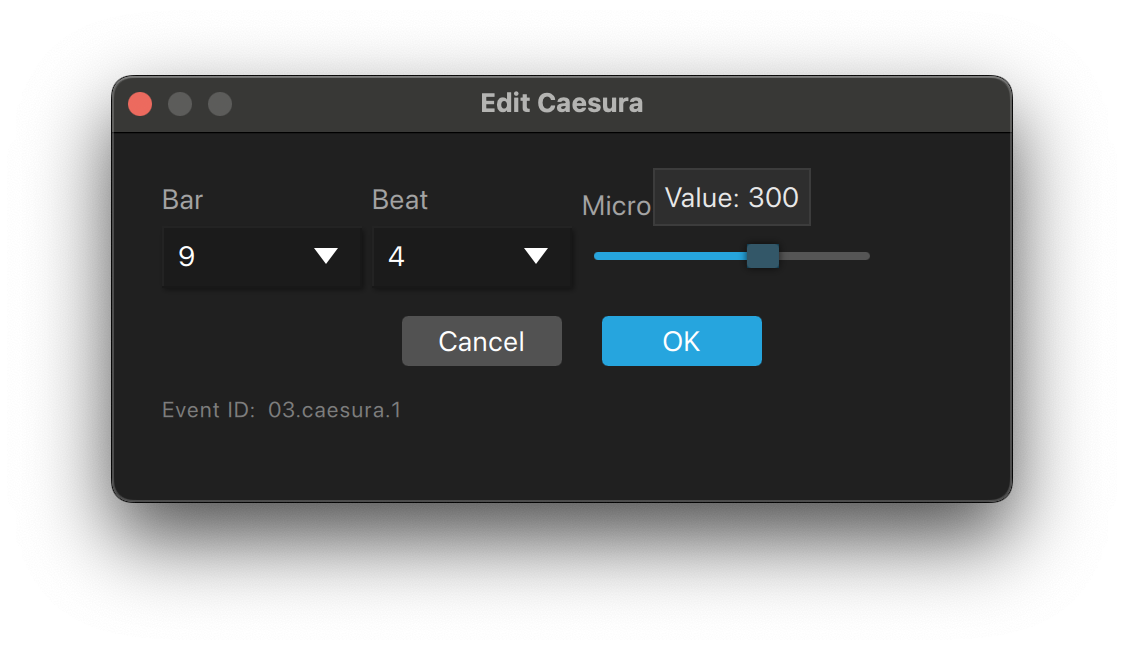Click the number 9 in Bar field
Image resolution: width=1124 pixels, height=650 pixels.
(x=186, y=257)
